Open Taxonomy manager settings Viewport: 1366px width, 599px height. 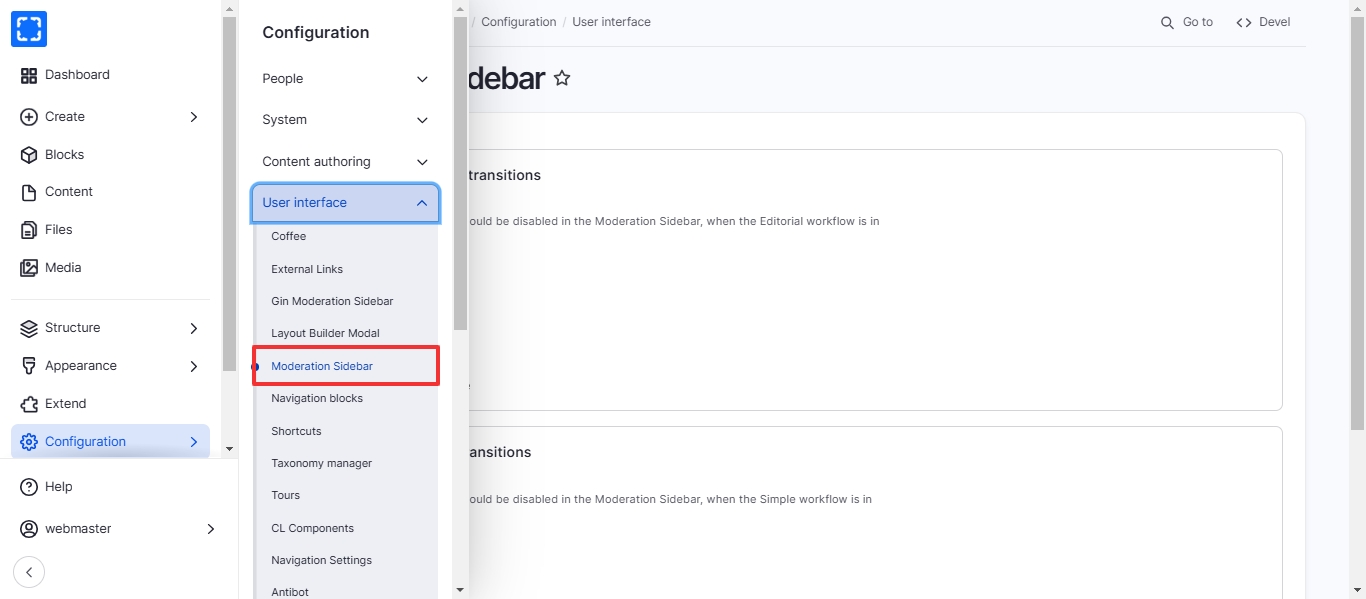point(321,463)
